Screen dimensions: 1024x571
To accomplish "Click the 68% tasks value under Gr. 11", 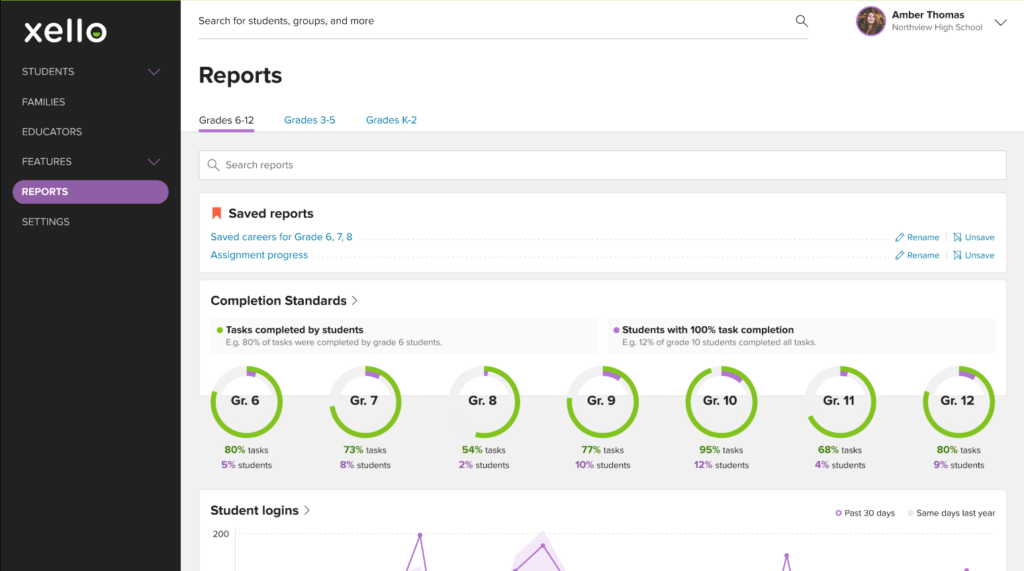I will tap(840, 450).
